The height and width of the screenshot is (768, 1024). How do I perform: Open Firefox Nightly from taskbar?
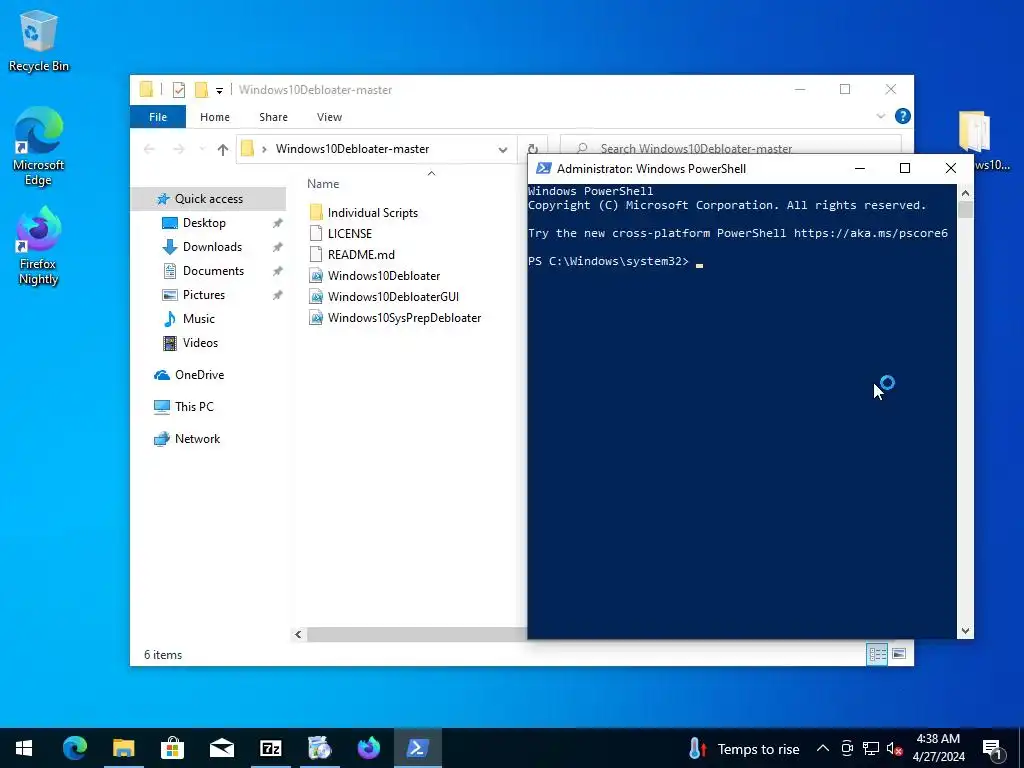368,748
